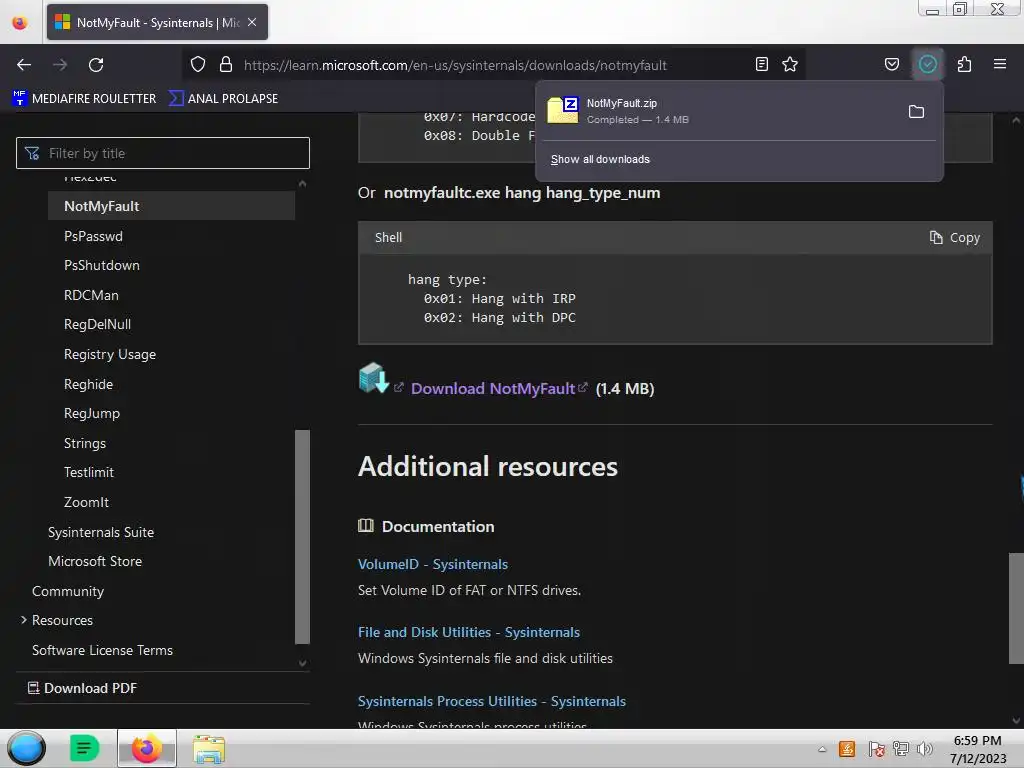
Task: Click Download PDF
Action: [x=82, y=688]
